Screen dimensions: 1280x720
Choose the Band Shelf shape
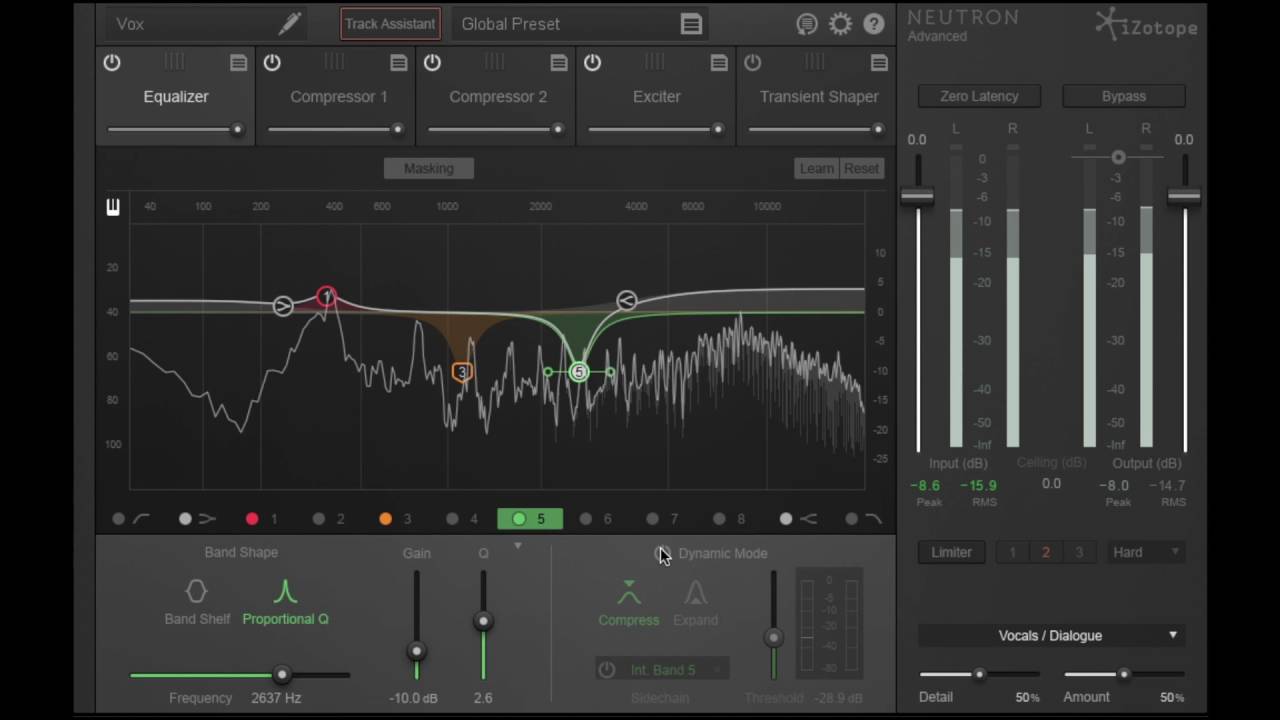coord(197,602)
